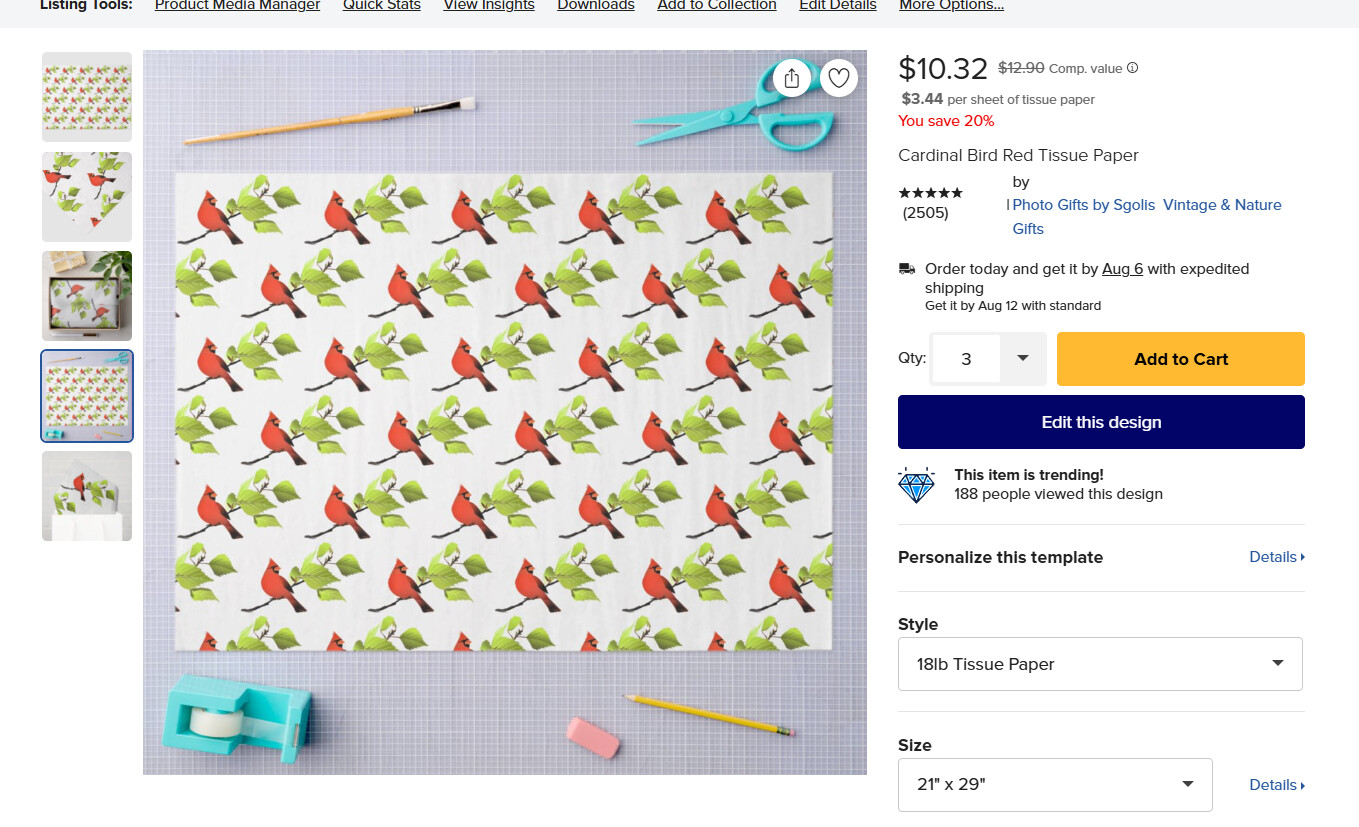Open the More Options listing menu
Viewport: 1359px width, 827px height.
(951, 6)
